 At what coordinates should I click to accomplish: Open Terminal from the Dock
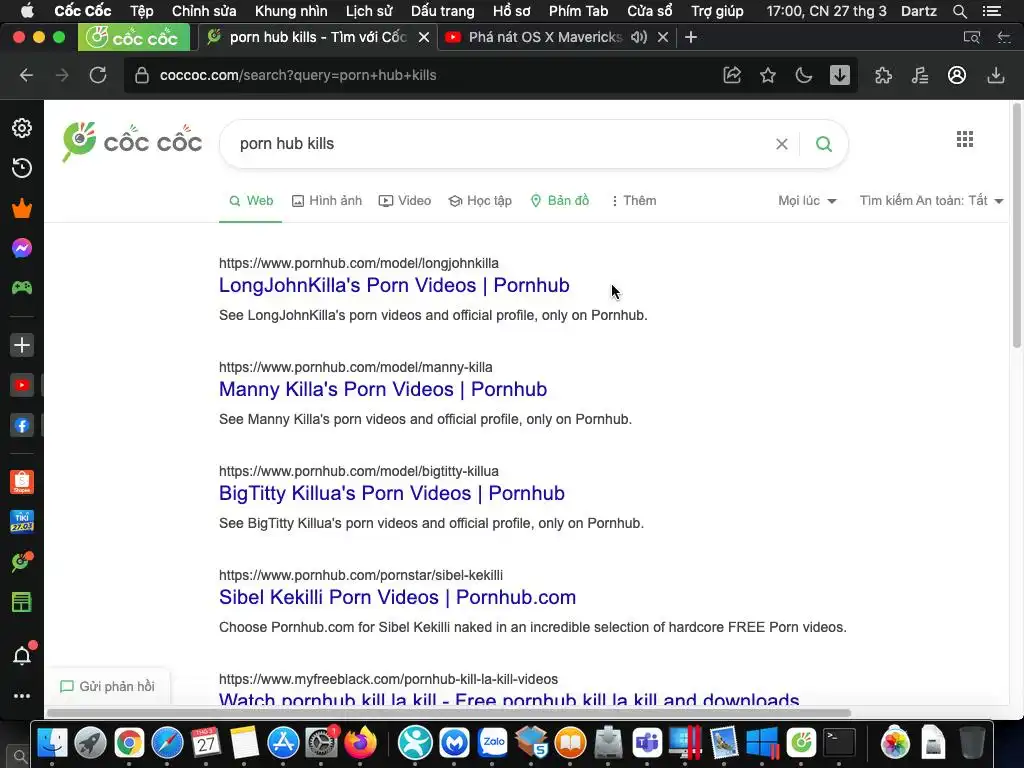[839, 743]
